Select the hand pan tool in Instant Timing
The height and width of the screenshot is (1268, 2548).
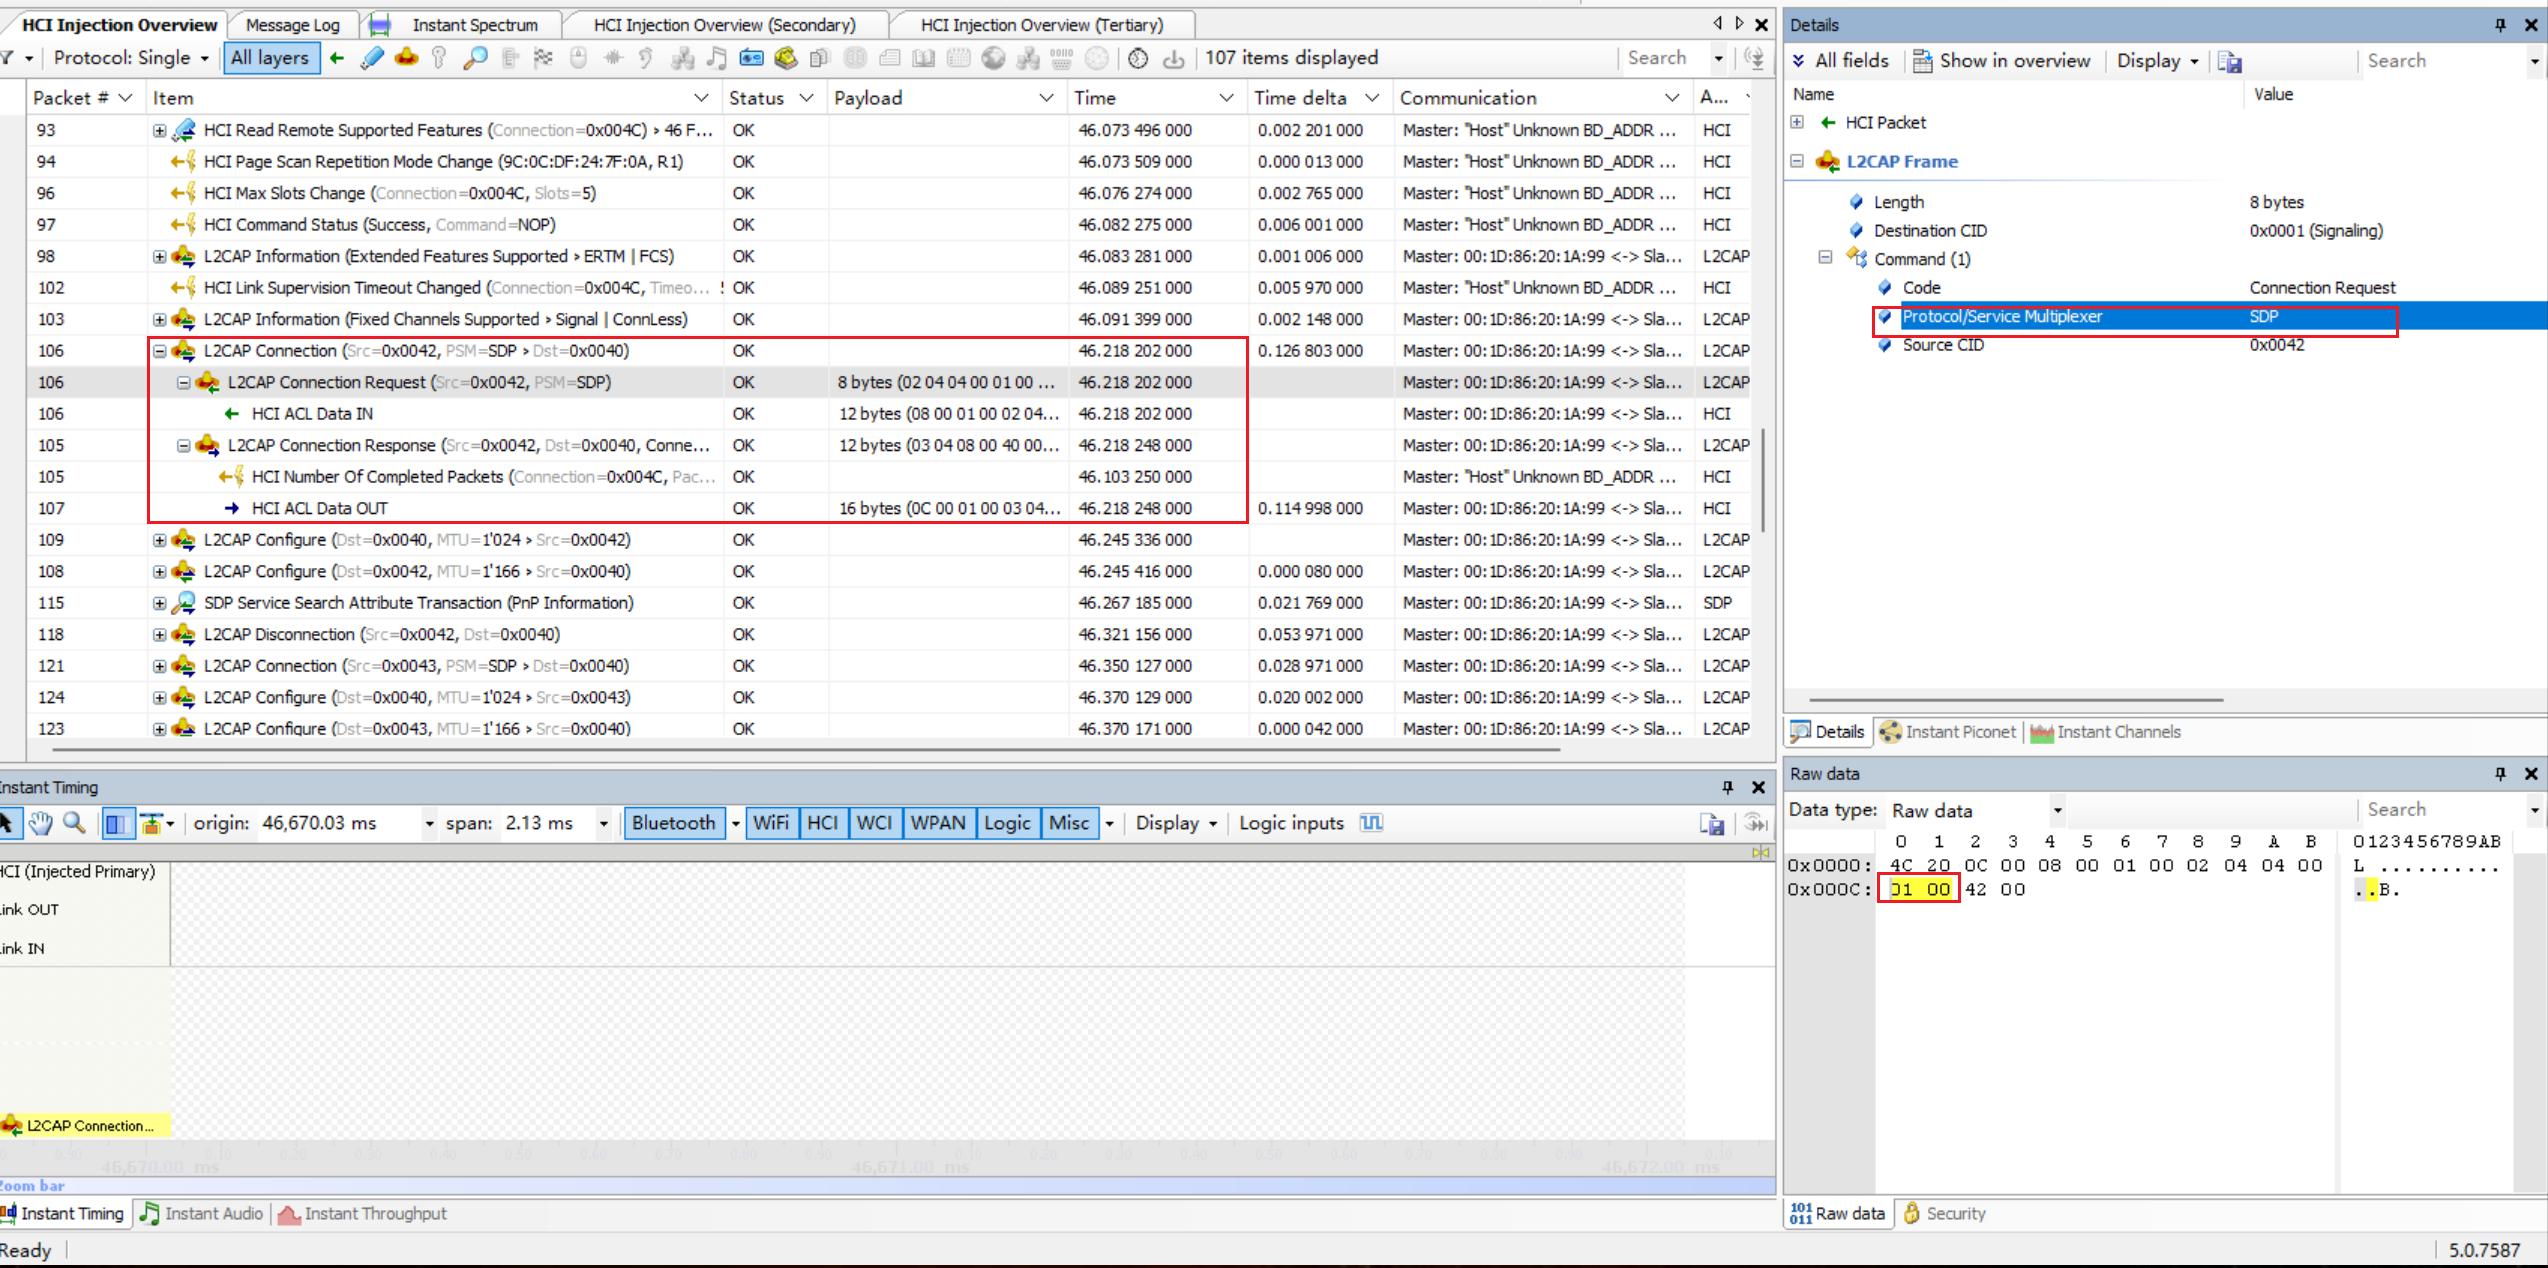40,823
